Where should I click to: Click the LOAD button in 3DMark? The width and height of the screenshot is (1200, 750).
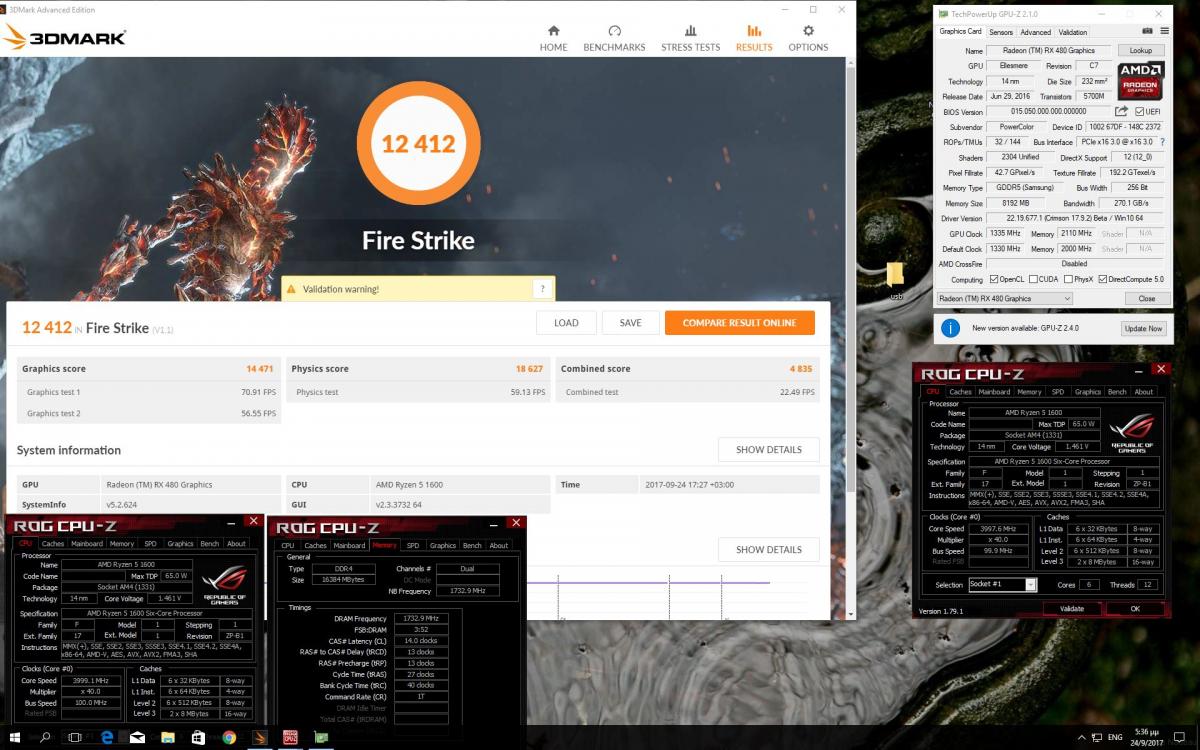pos(566,323)
